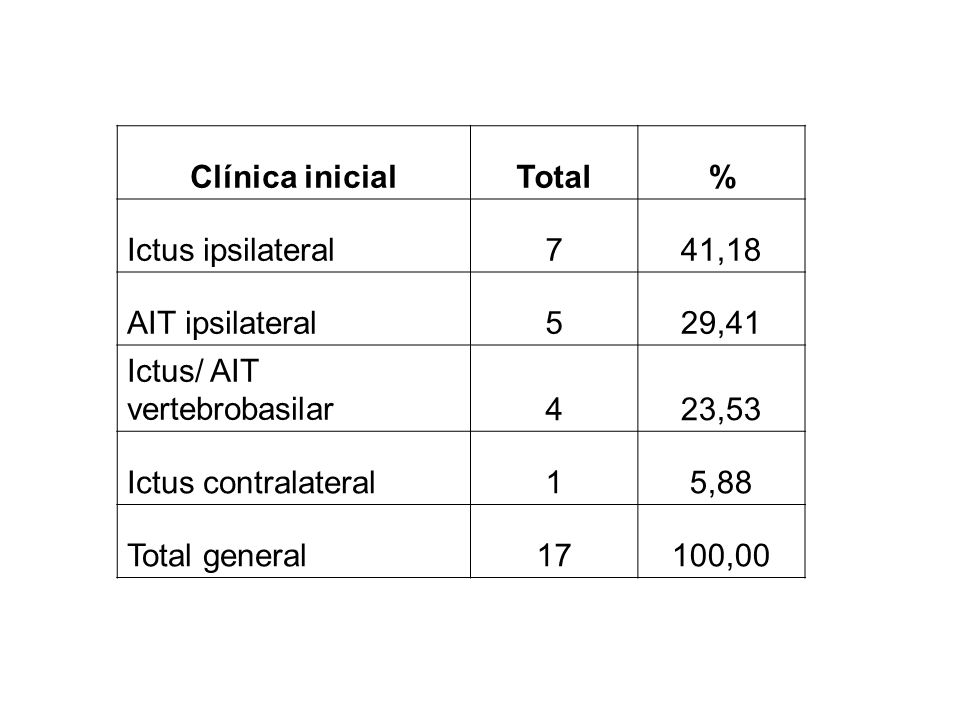The height and width of the screenshot is (720, 960).
Task: Select the percentage 41,18
Action: coord(721,250)
